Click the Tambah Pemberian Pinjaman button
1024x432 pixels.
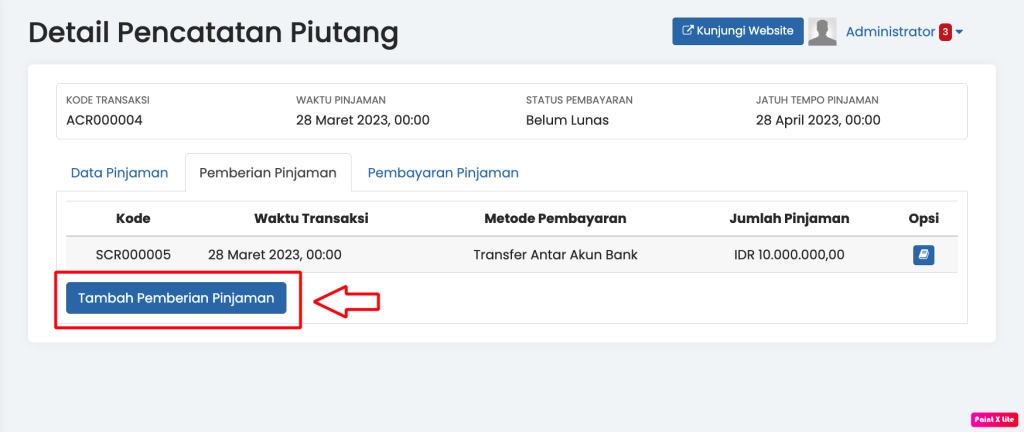click(x=176, y=298)
